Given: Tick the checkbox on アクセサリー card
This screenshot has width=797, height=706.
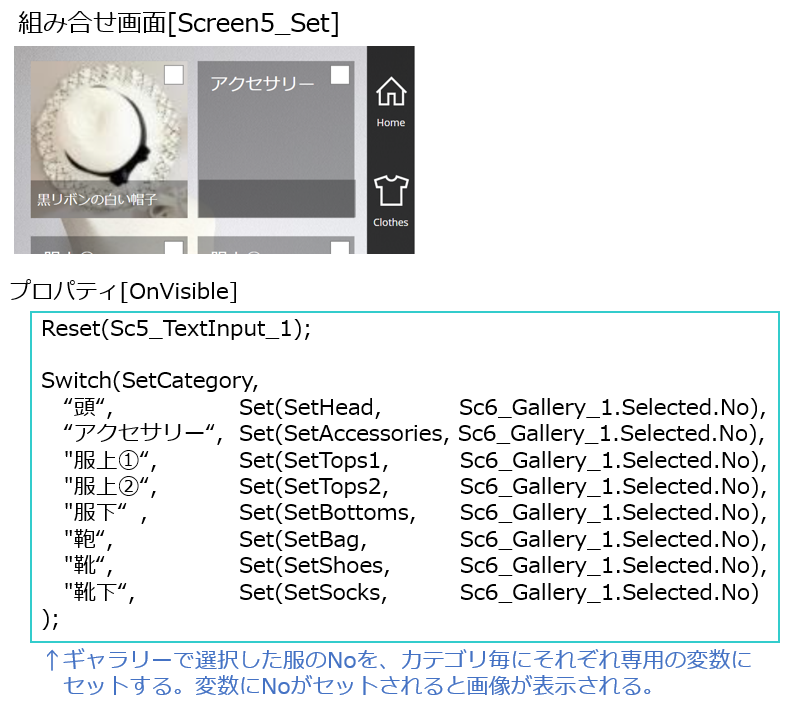Looking at the screenshot, I should point(340,75).
